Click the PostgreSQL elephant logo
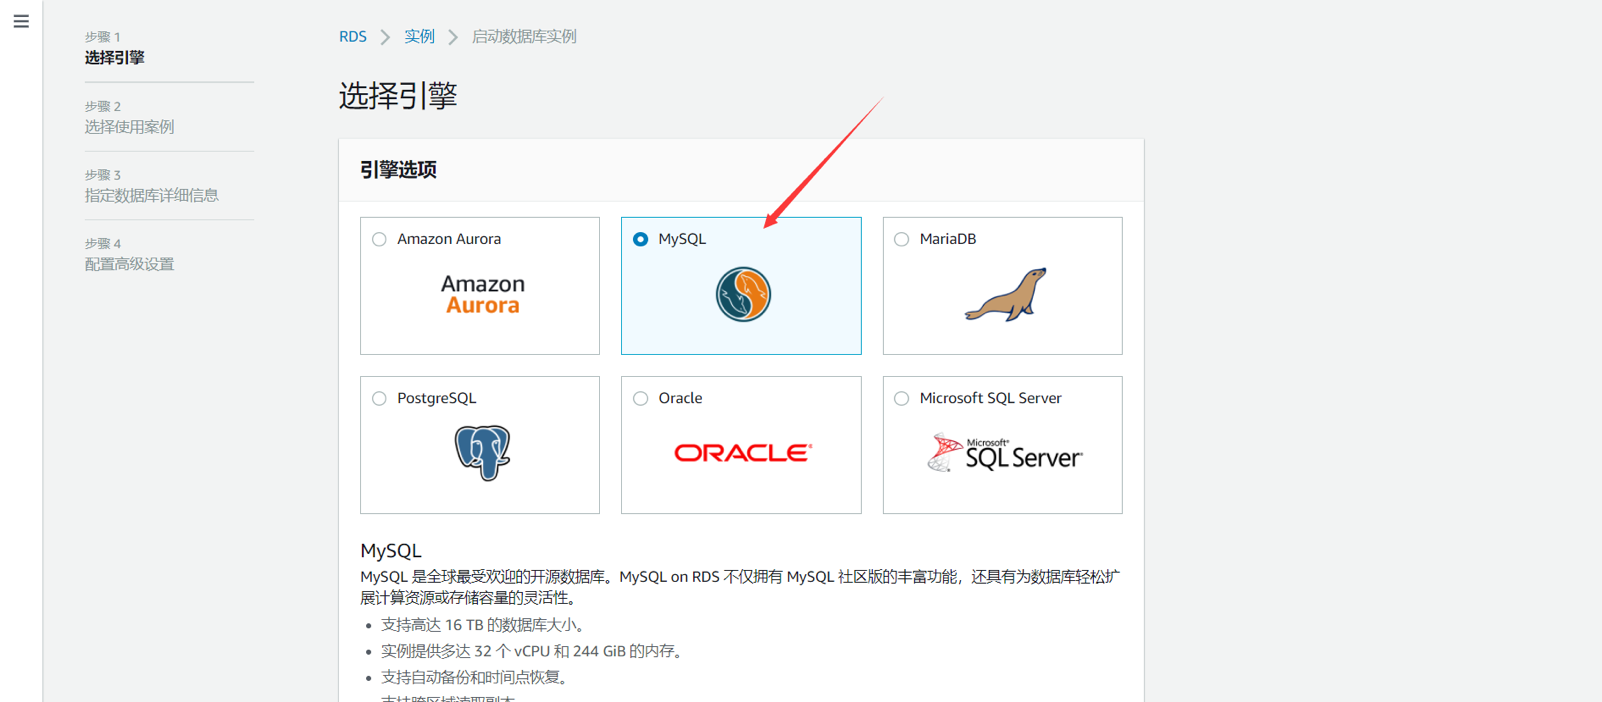Viewport: 1602px width, 702px height. tap(482, 453)
